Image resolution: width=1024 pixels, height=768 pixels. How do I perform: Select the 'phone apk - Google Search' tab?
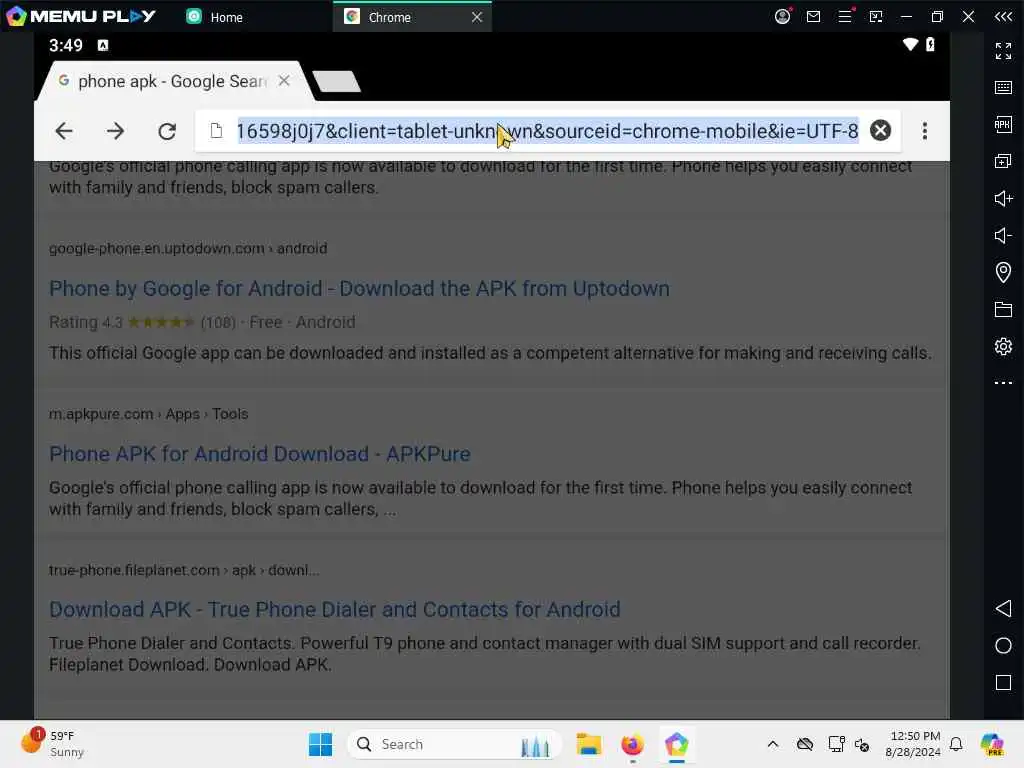click(x=172, y=81)
